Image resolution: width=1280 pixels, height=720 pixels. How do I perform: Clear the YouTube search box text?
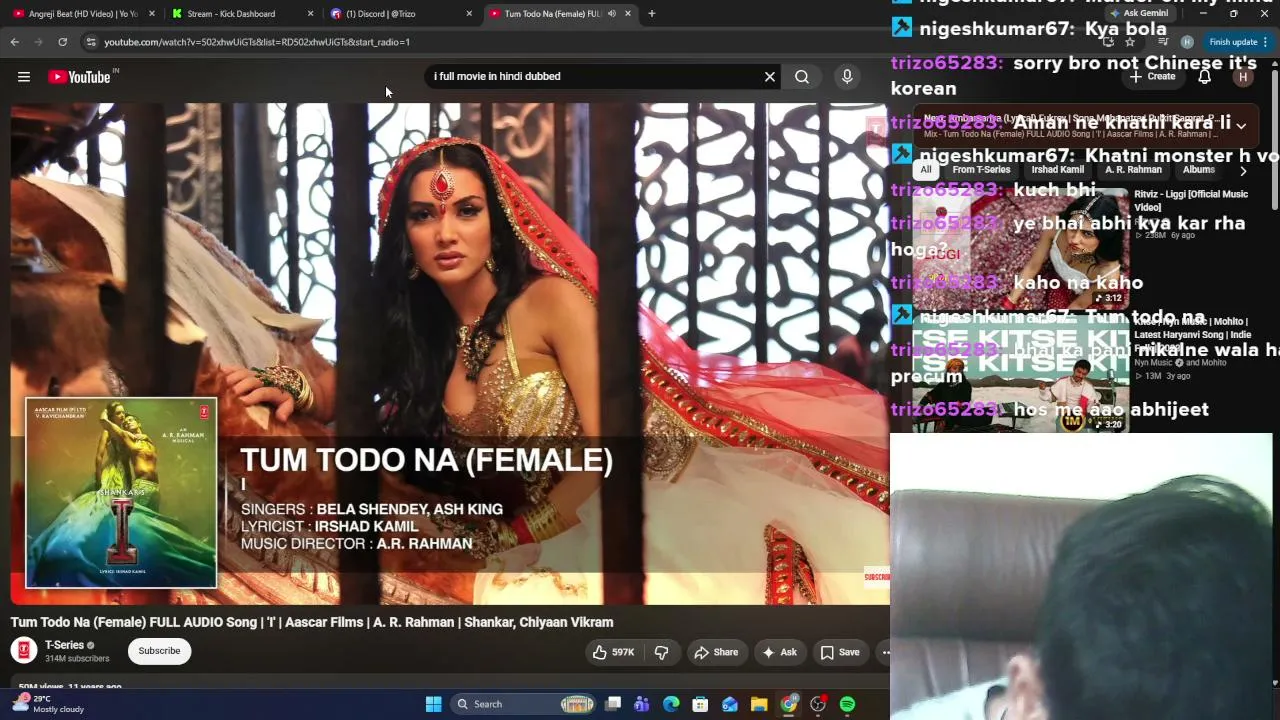(770, 77)
